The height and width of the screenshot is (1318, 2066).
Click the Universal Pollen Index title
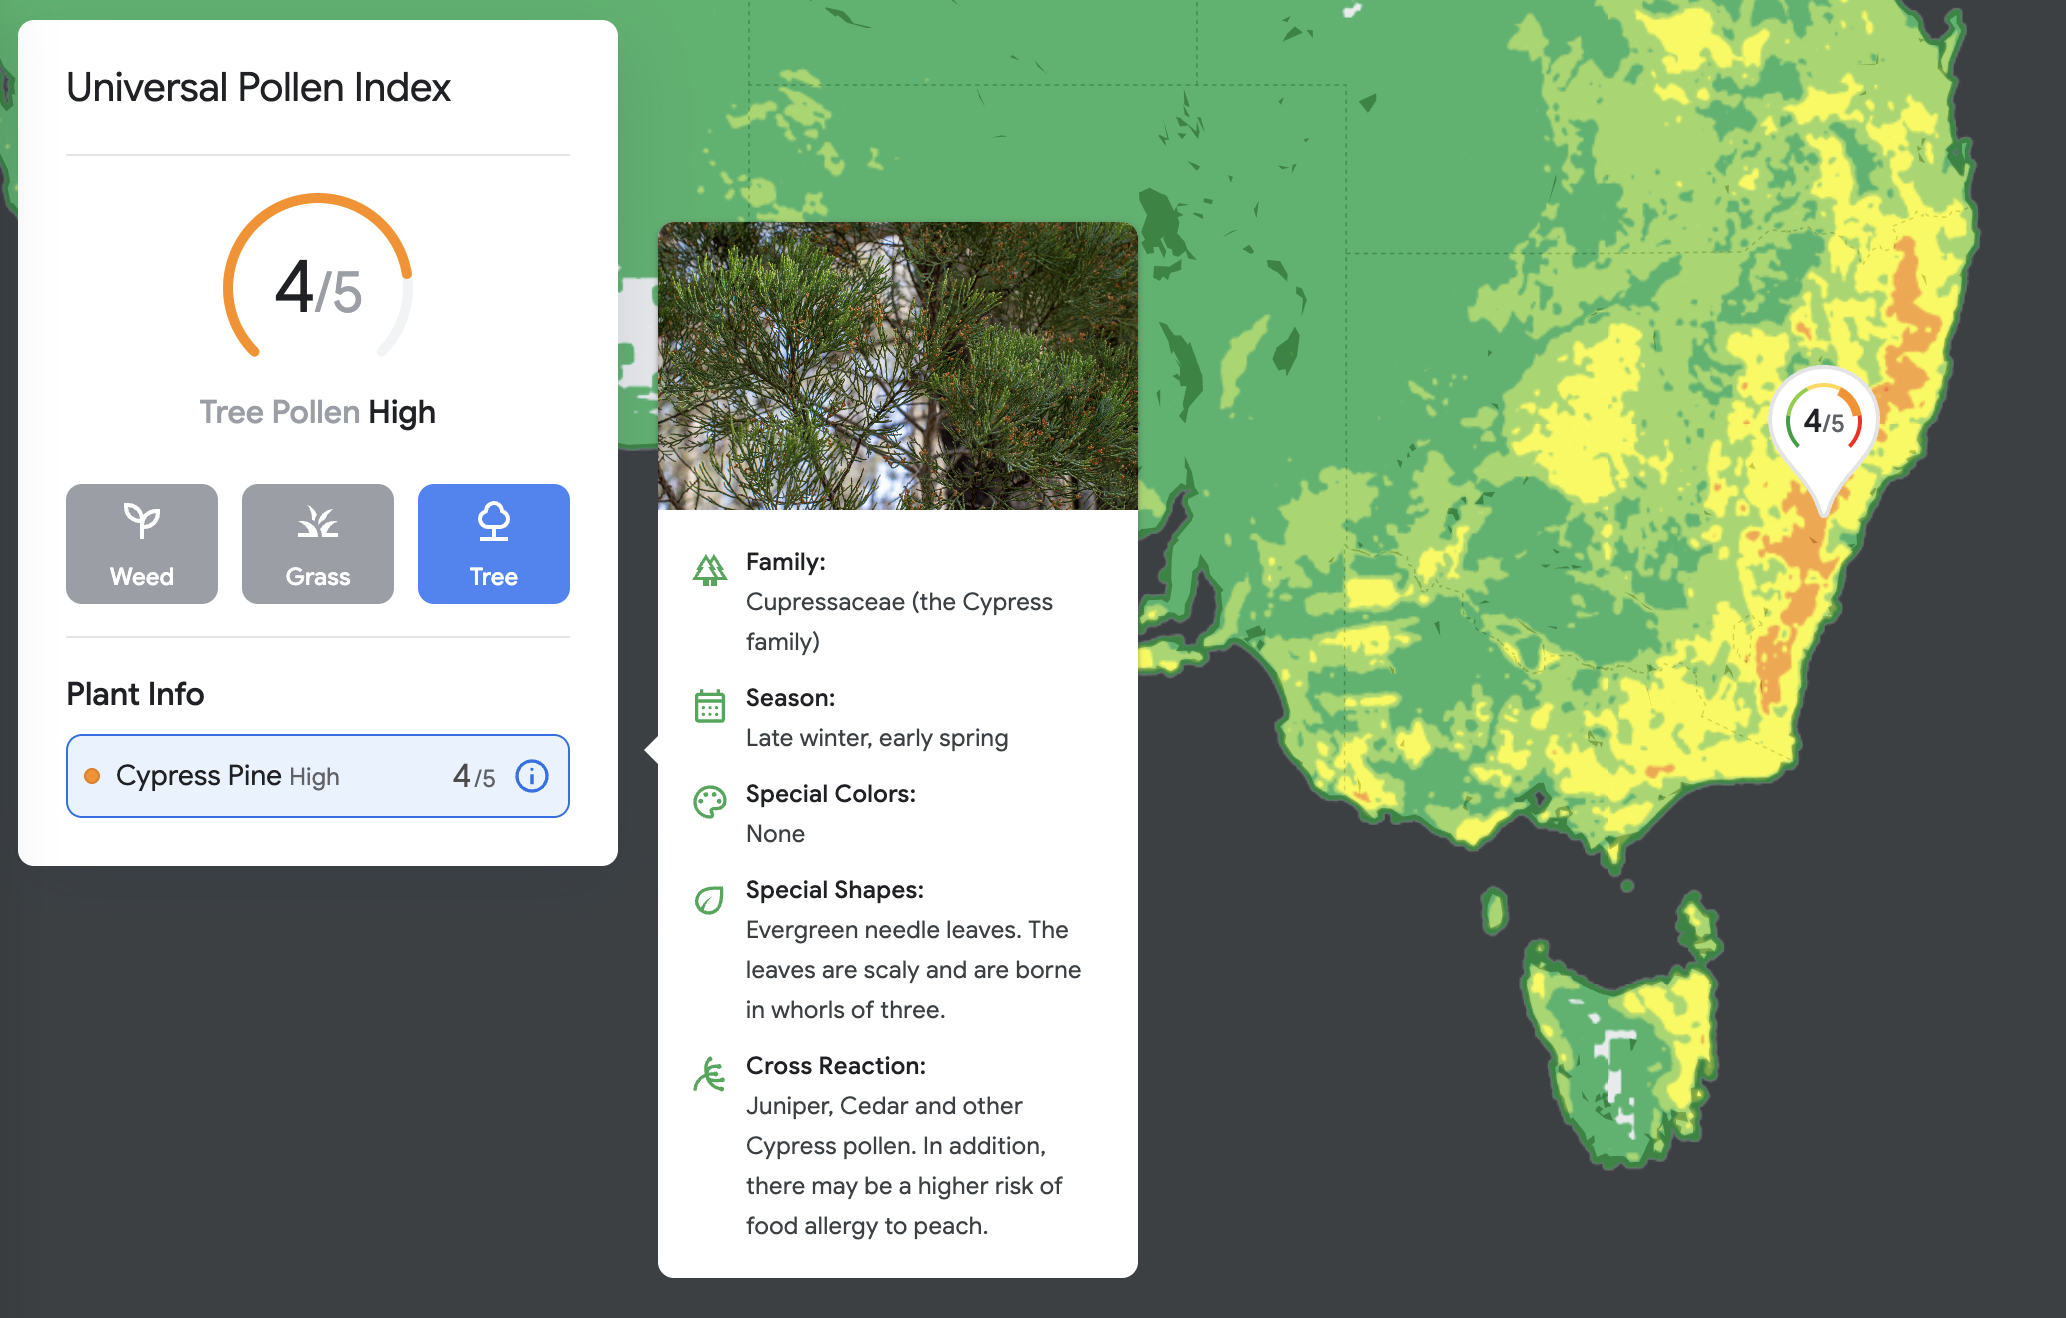click(x=258, y=88)
